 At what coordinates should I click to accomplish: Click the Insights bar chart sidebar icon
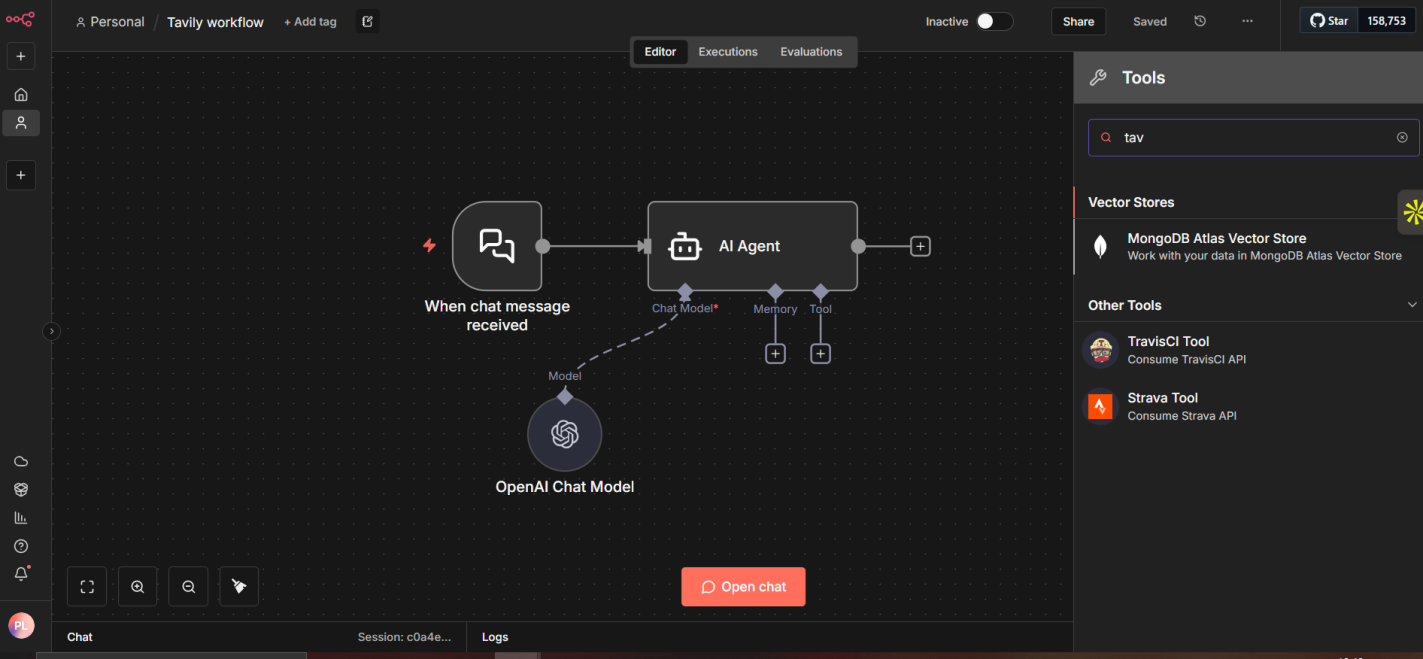pyautogui.click(x=21, y=517)
